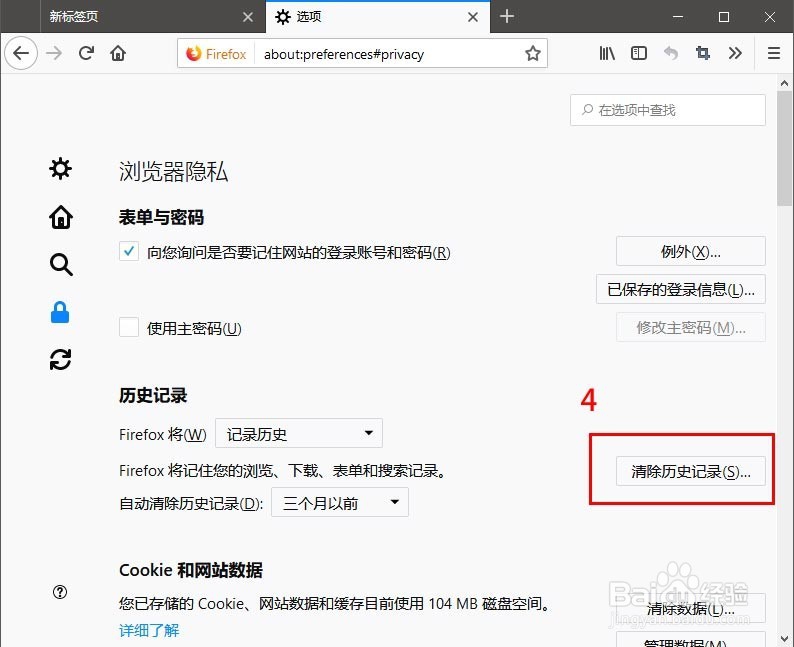Uncheck 向您询问是否要记住网站的登录账号和密码
The height and width of the screenshot is (647, 794).
tap(129, 251)
